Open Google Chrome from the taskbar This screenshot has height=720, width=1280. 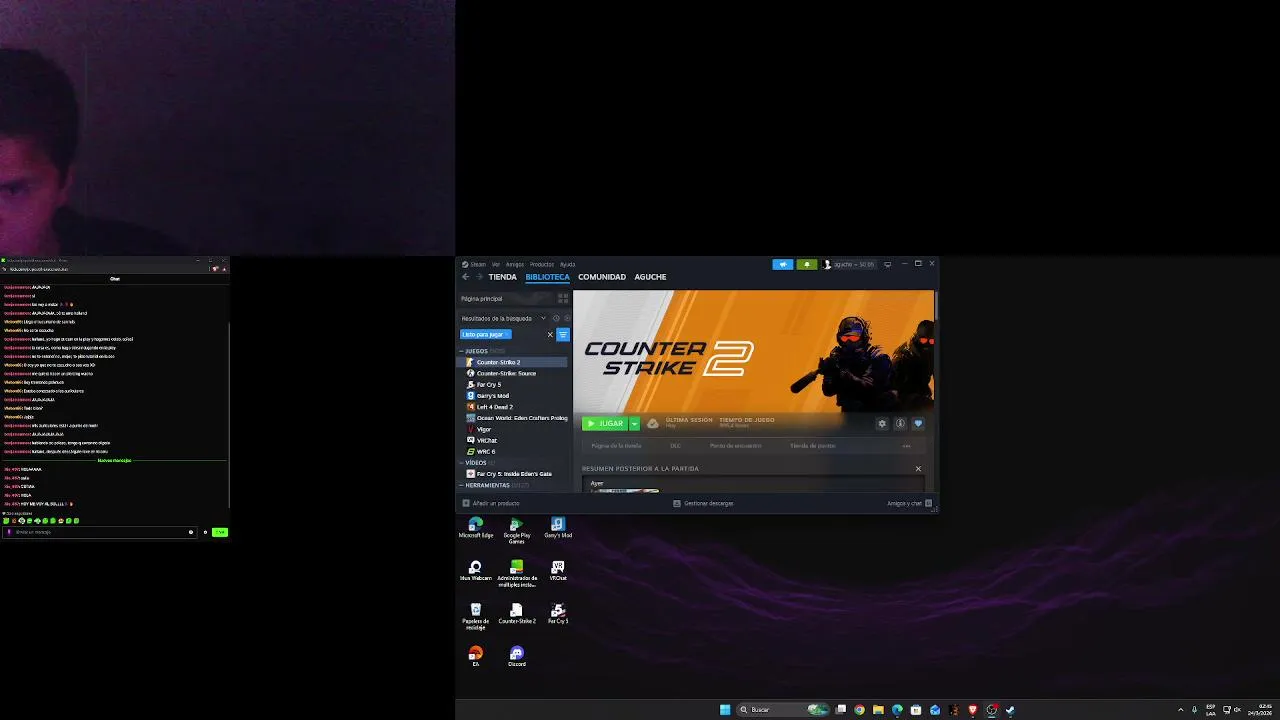tap(859, 710)
